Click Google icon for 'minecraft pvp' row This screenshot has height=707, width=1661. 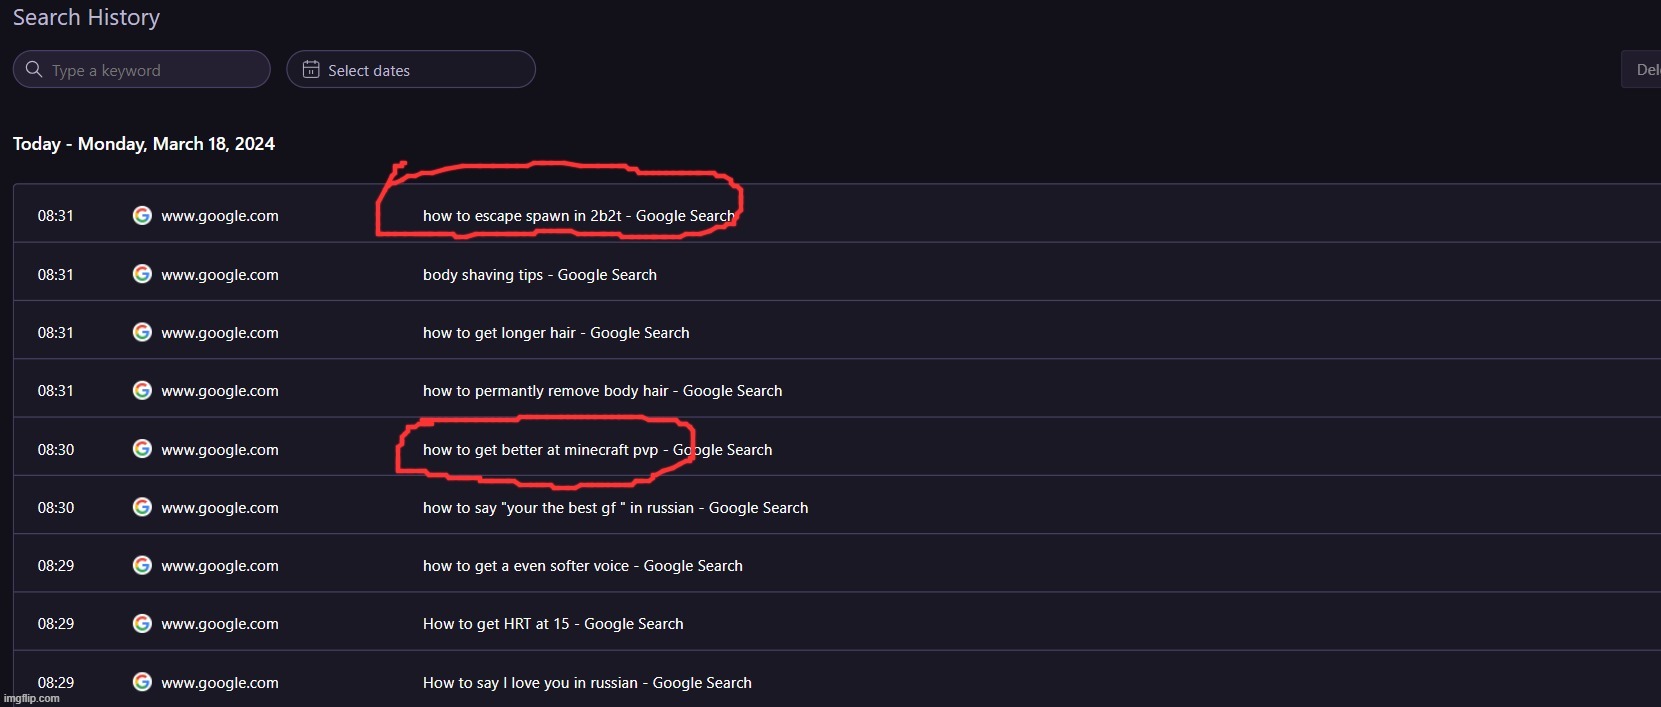142,449
